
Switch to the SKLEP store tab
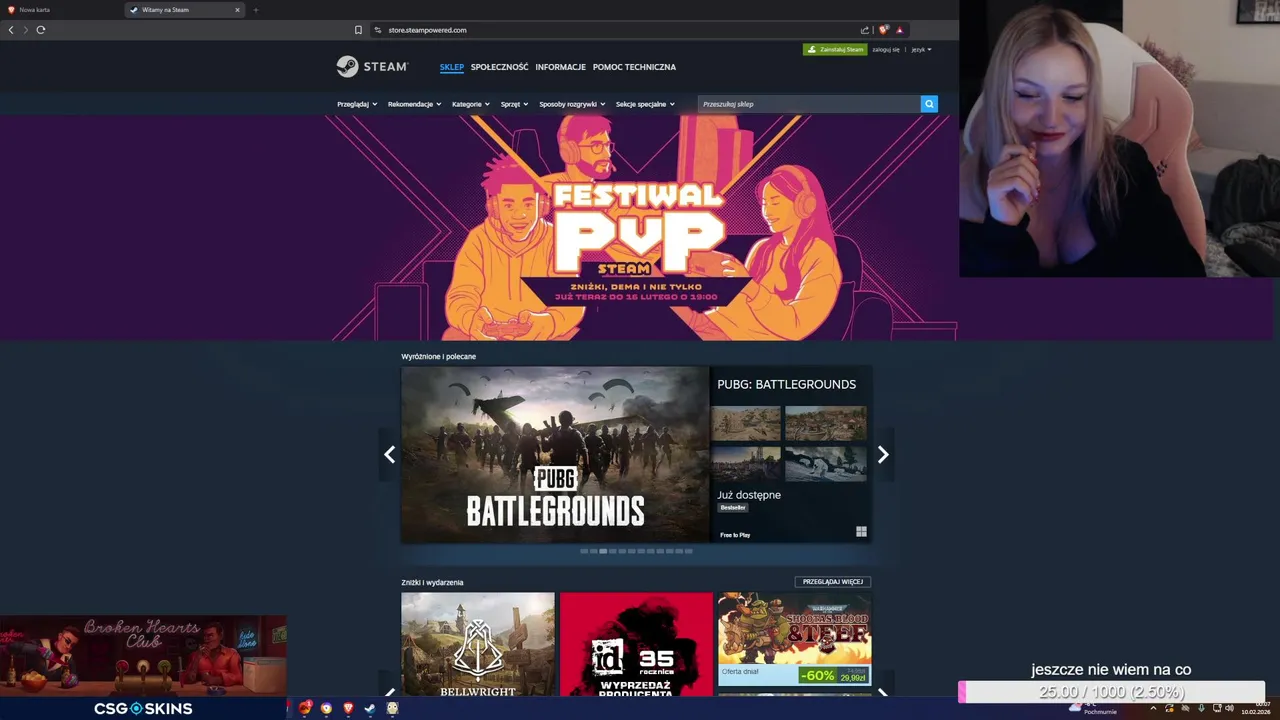pyautogui.click(x=452, y=67)
